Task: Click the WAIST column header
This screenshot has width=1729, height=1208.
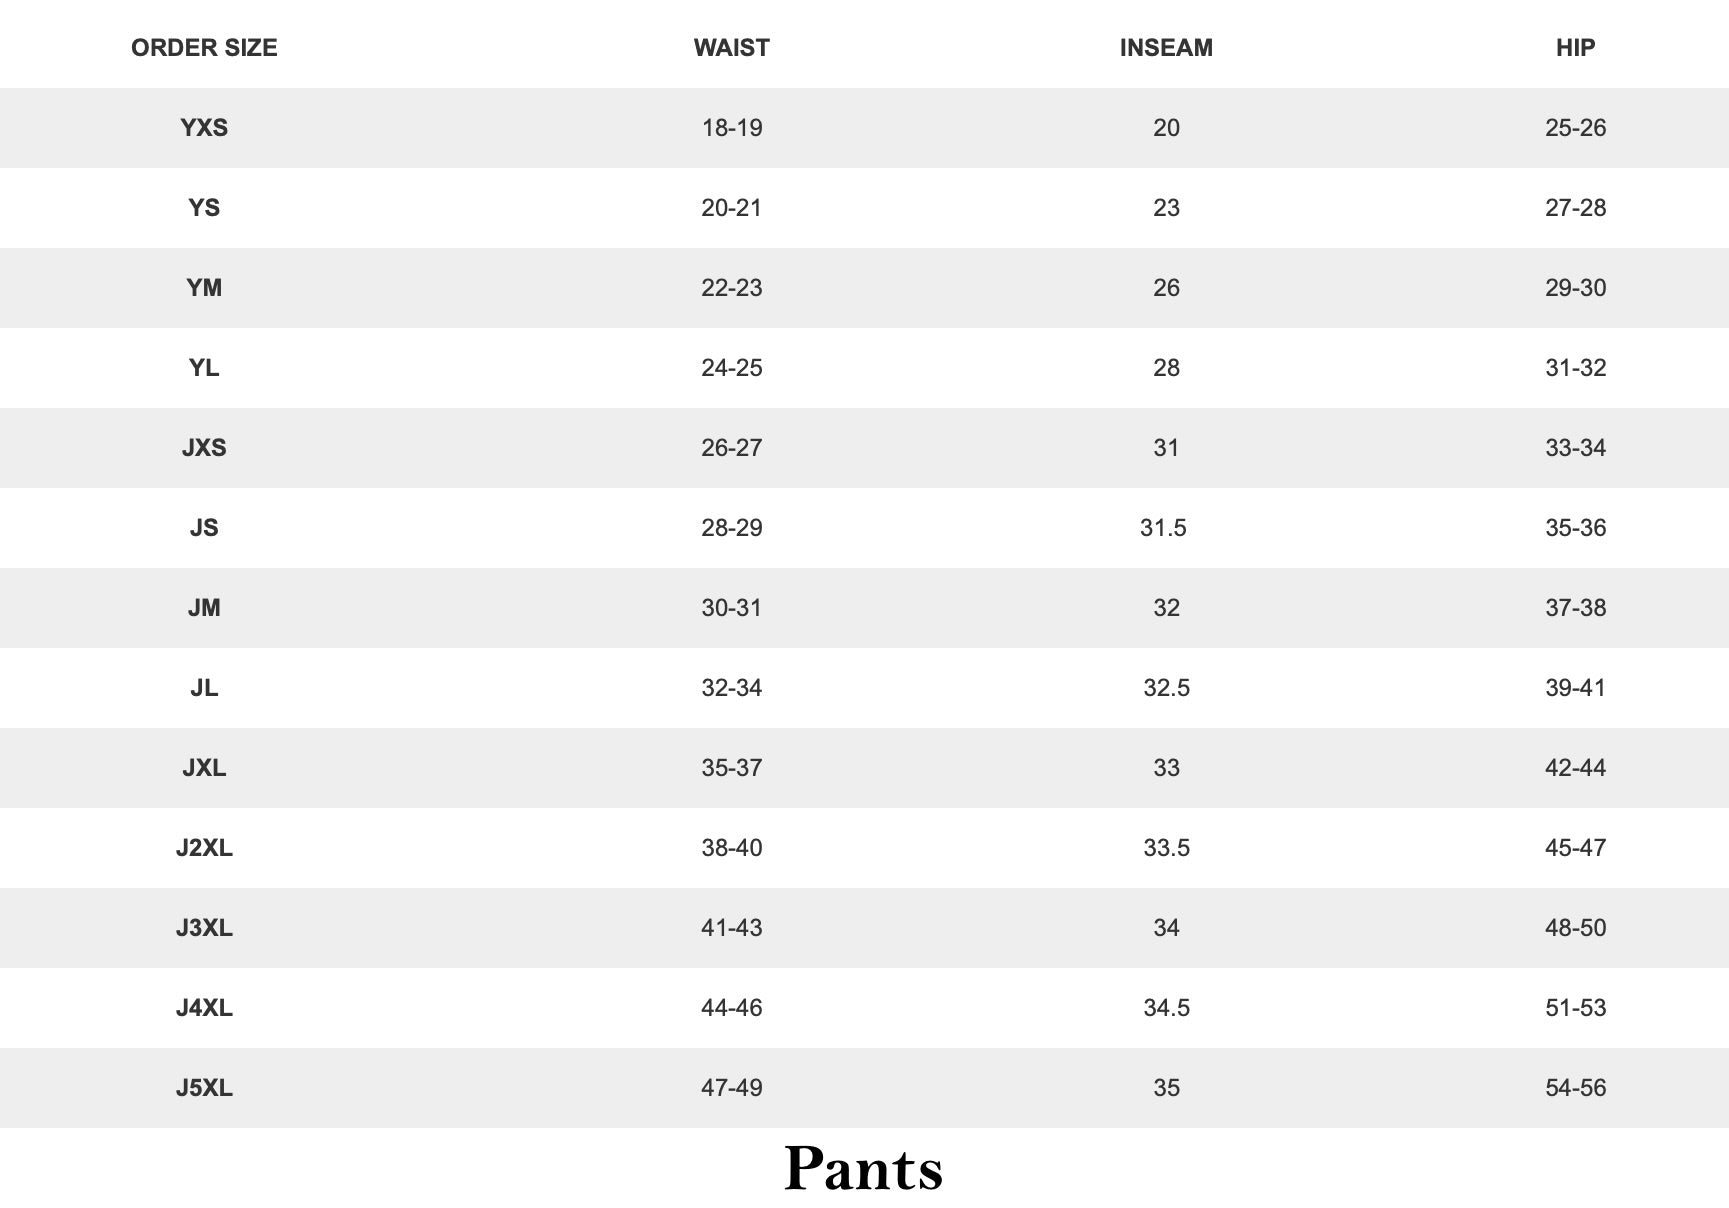Action: (732, 48)
